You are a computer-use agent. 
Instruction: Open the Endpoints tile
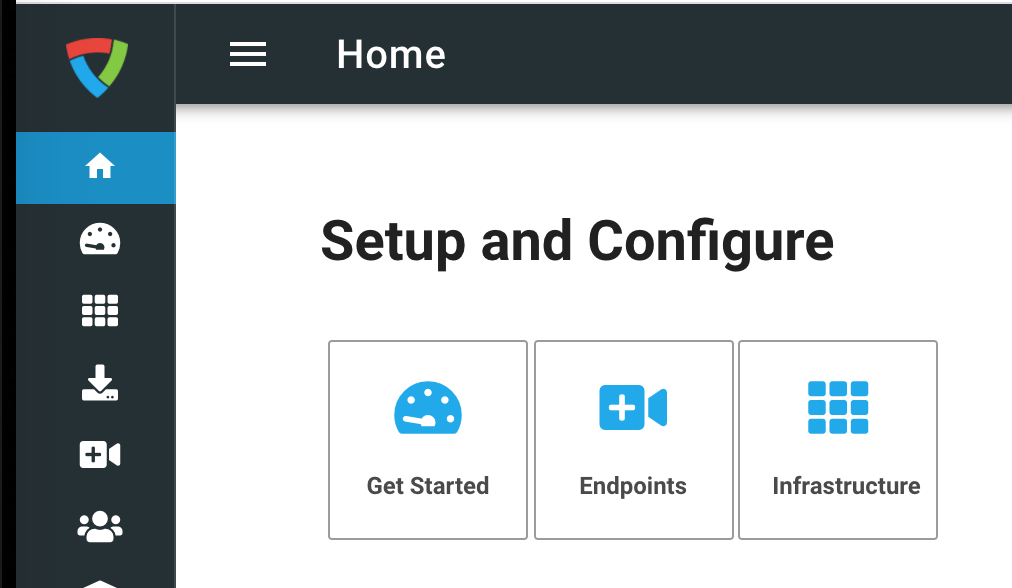pos(634,440)
